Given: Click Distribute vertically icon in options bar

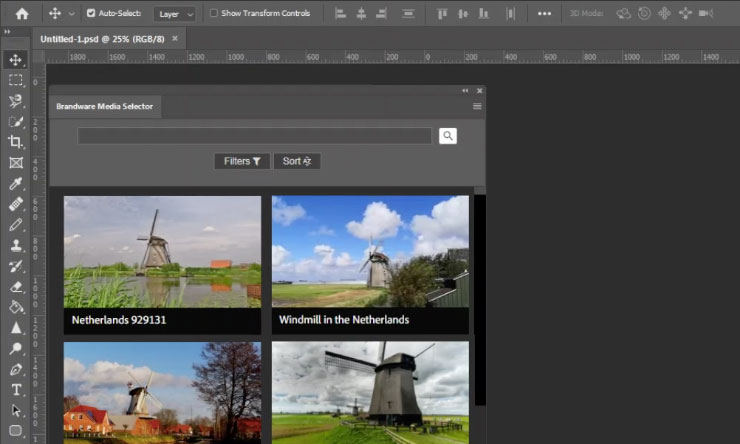Looking at the screenshot, I should 408,14.
